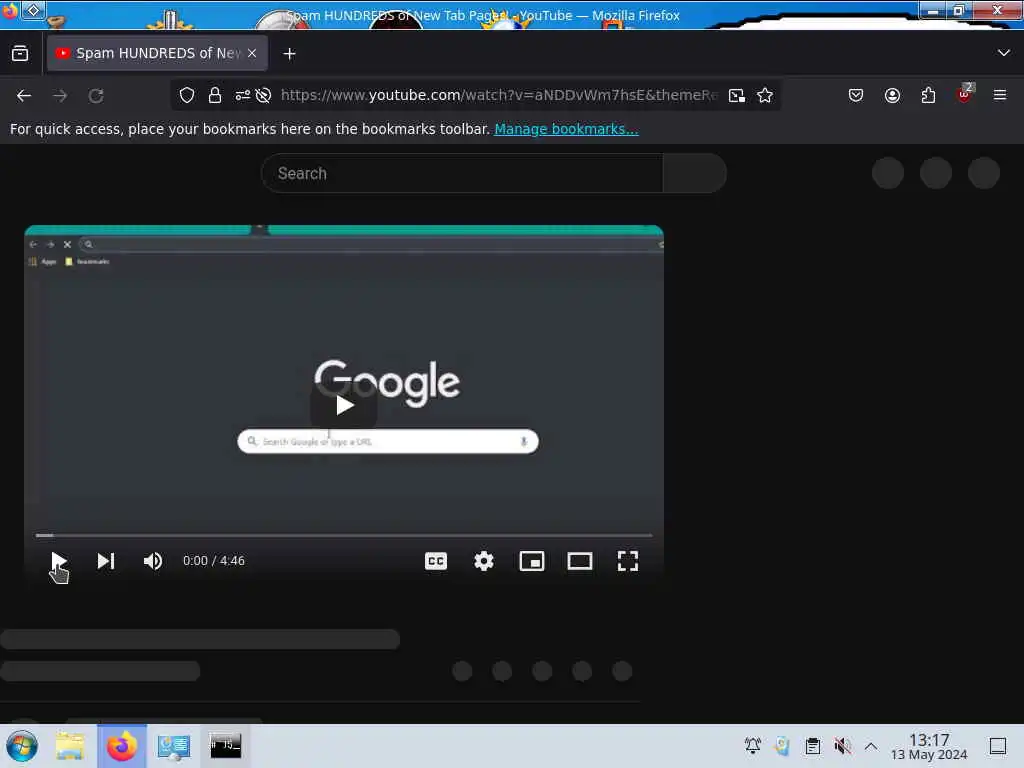1024x768 pixels.
Task: Click the muted volume tray icon
Action: [842, 745]
